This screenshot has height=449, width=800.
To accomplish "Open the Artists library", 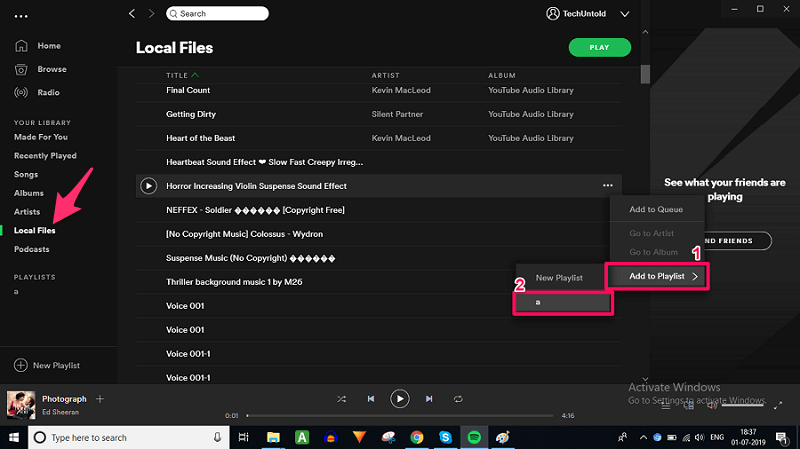I will [x=27, y=212].
